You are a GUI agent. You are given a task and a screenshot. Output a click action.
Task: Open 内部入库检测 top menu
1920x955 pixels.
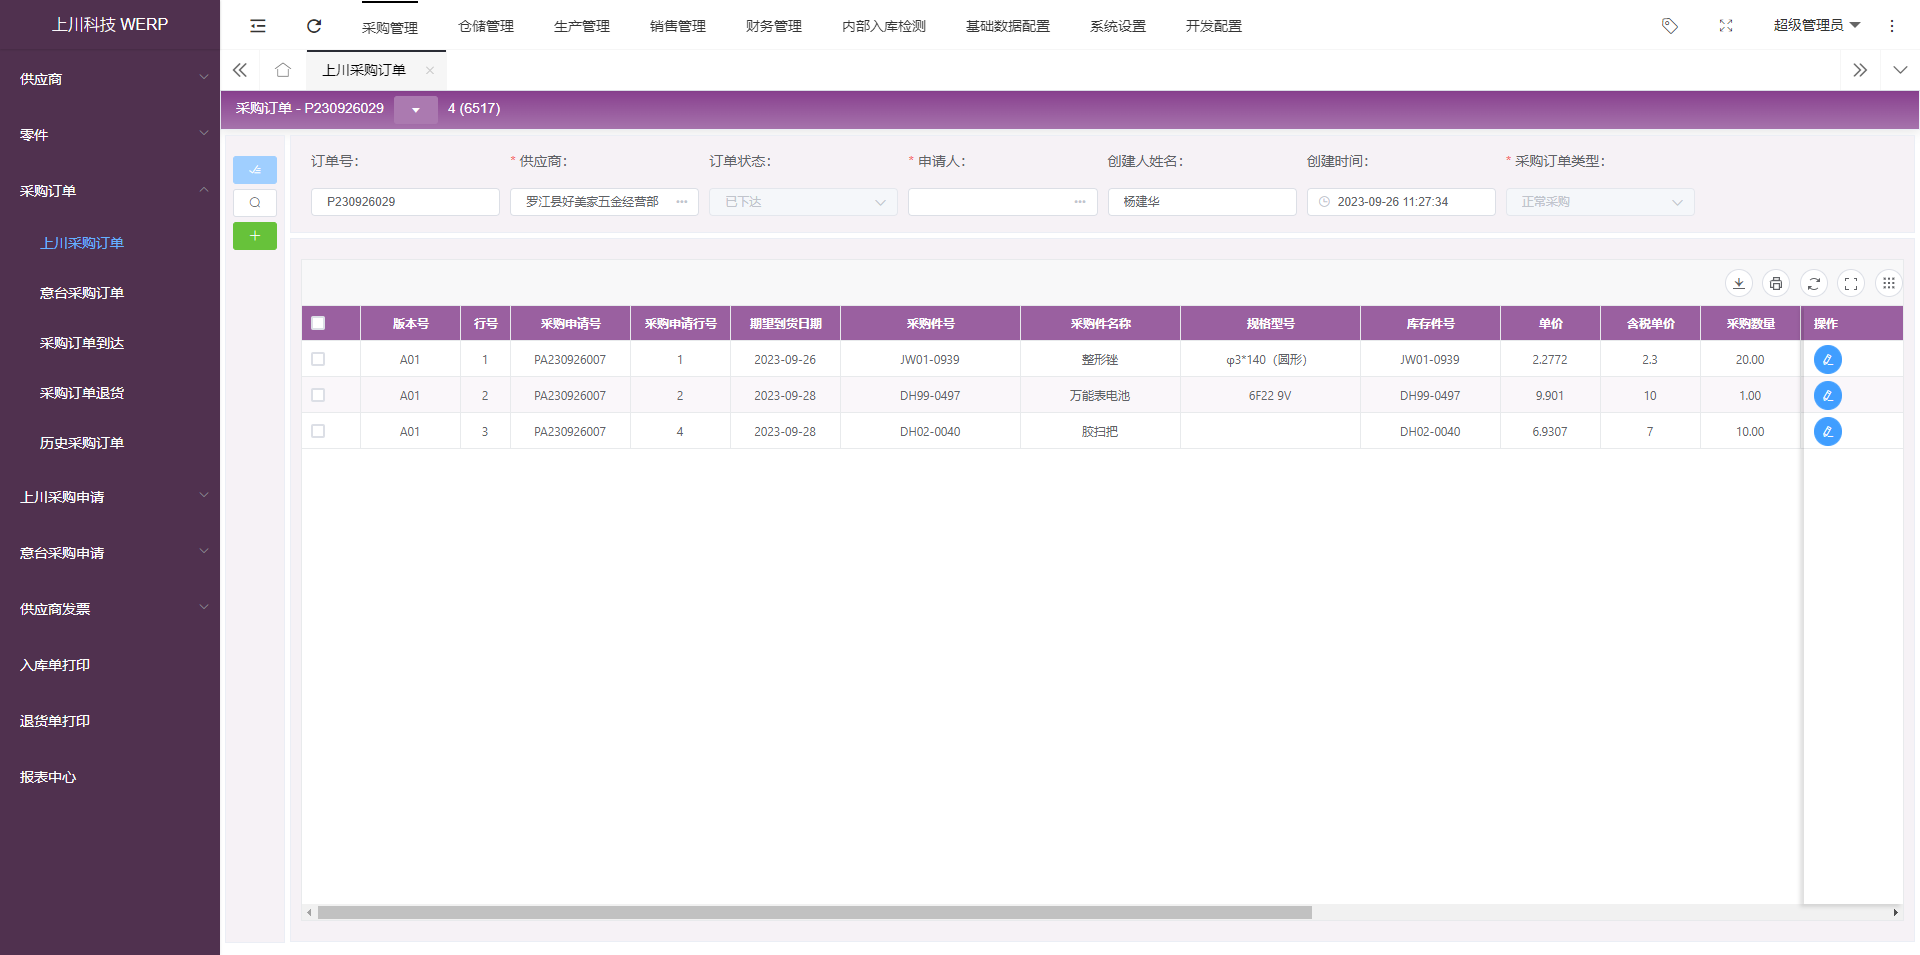pyautogui.click(x=884, y=26)
